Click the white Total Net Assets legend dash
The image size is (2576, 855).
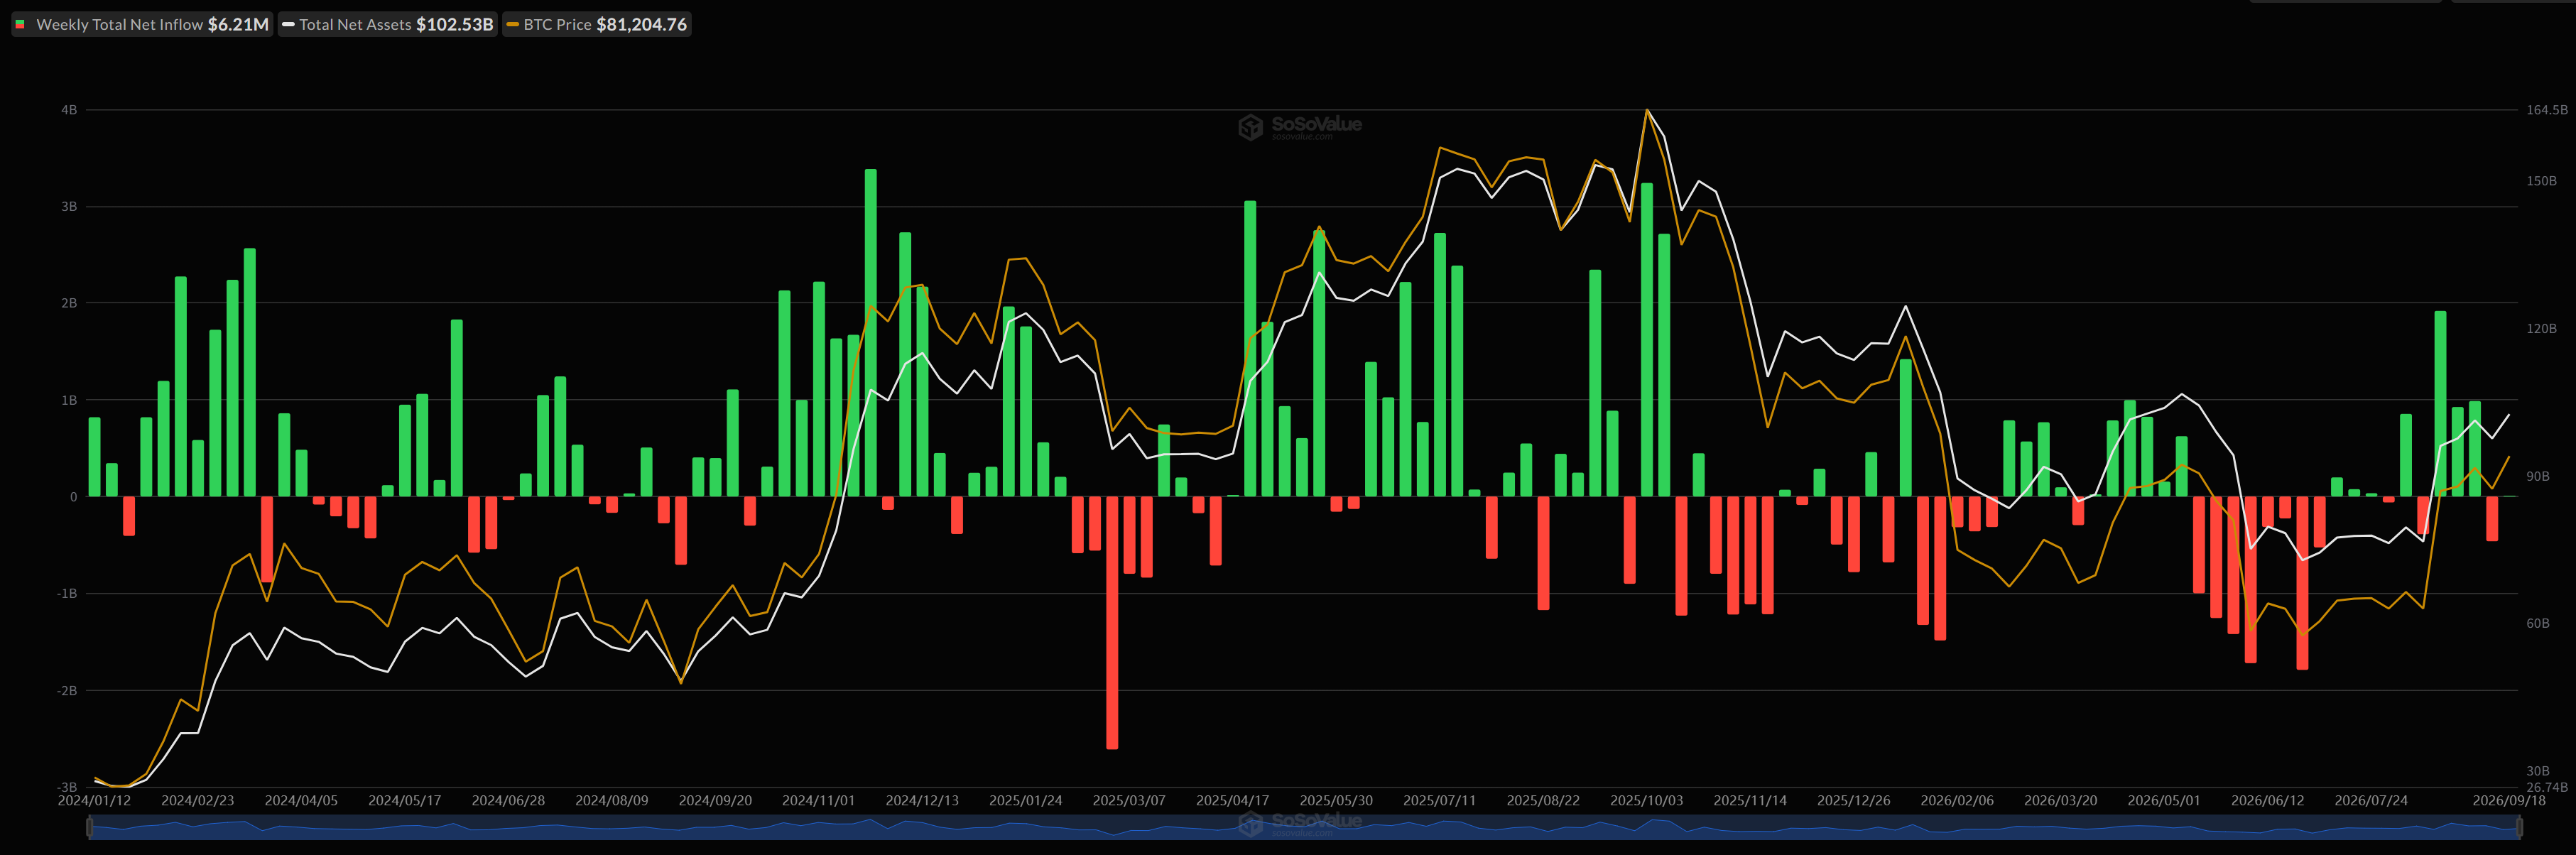[x=288, y=25]
